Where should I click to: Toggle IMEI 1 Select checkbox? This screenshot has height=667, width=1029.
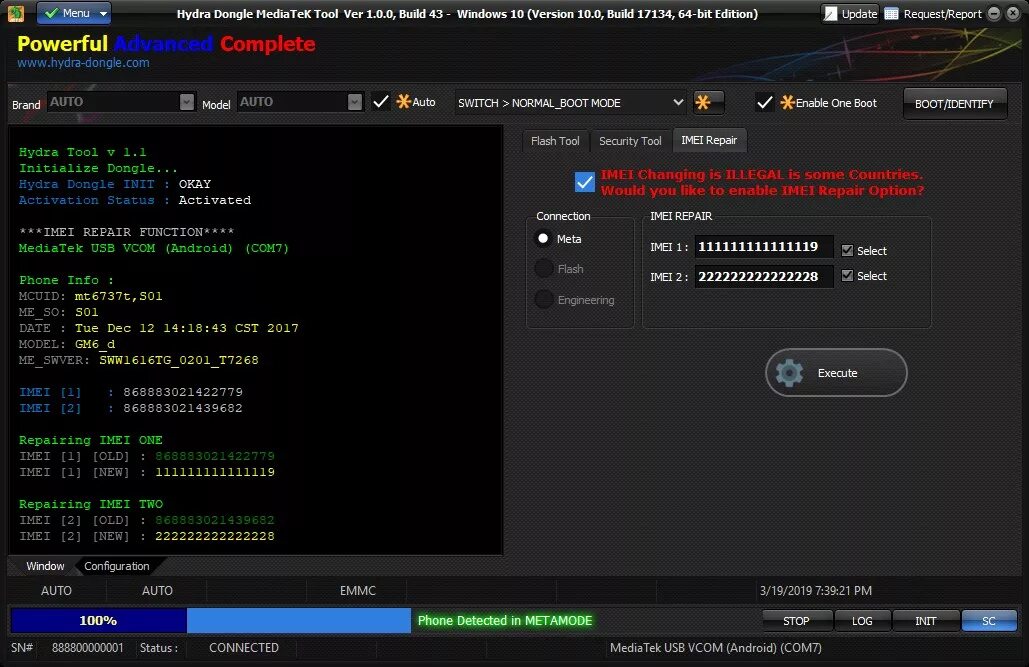click(x=847, y=250)
